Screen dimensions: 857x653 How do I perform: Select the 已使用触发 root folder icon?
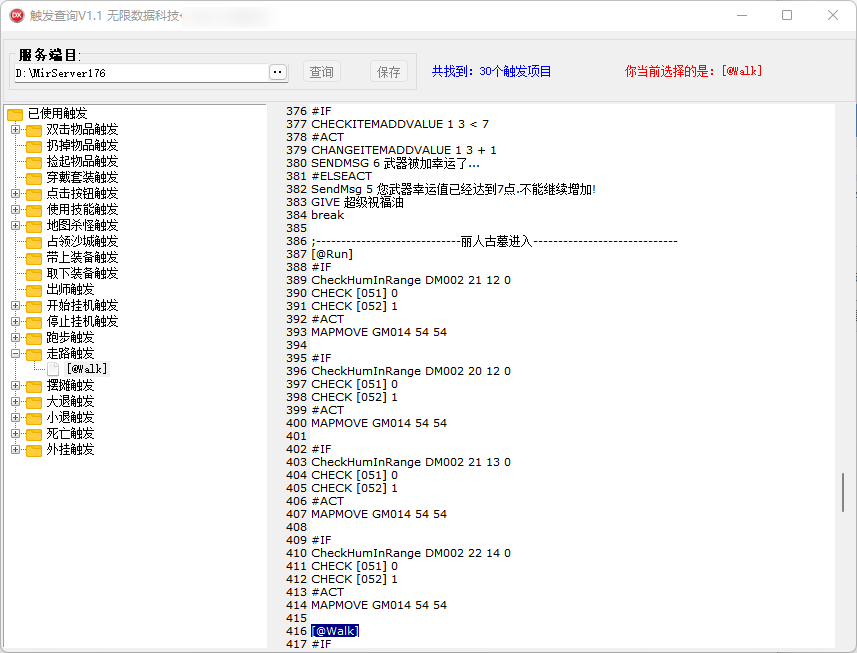pos(15,114)
